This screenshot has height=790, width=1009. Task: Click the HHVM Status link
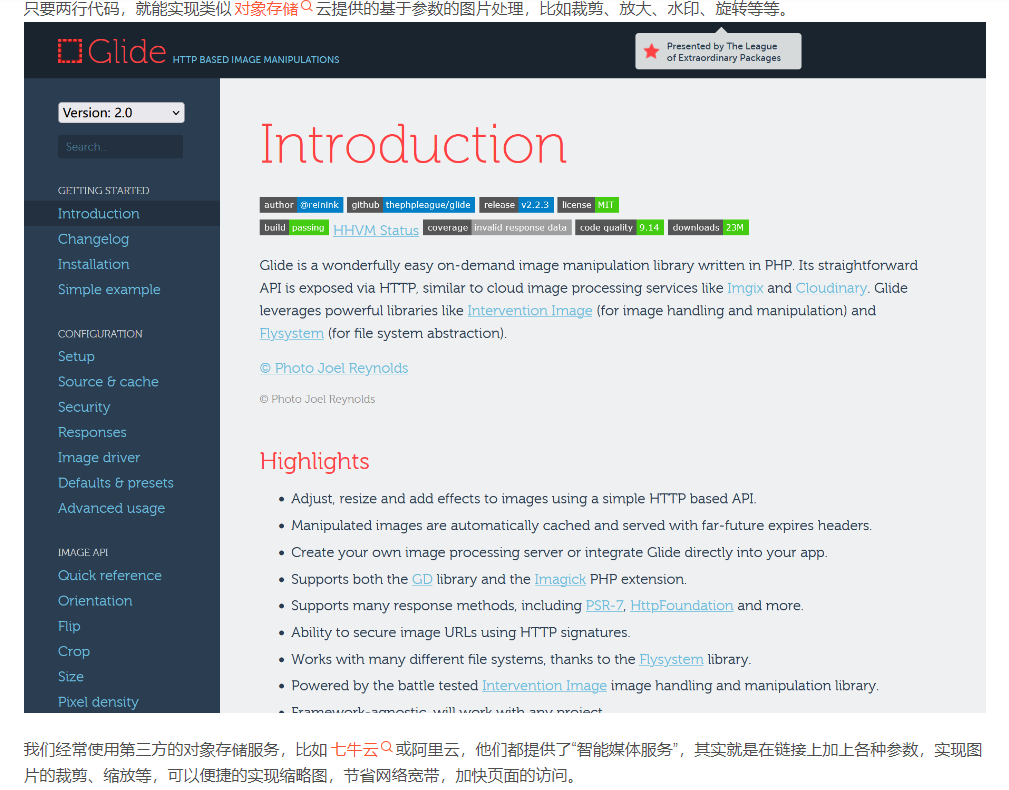(x=376, y=230)
